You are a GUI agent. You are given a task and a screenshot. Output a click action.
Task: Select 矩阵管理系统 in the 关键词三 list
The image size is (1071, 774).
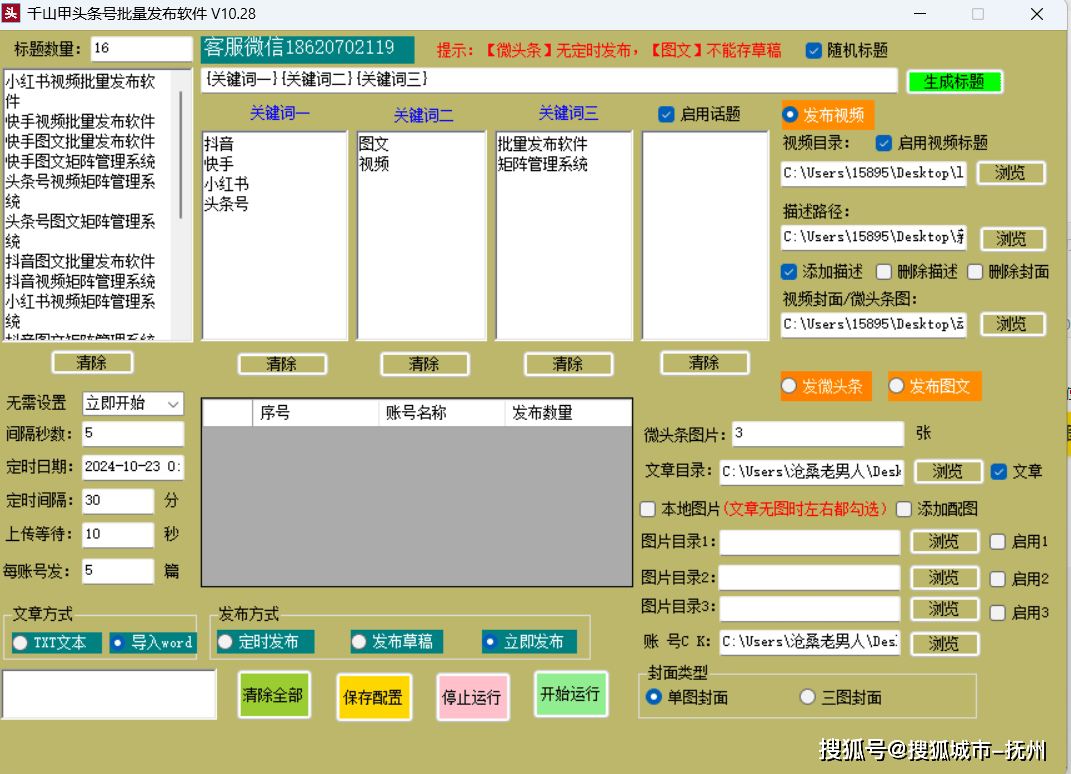pos(542,164)
